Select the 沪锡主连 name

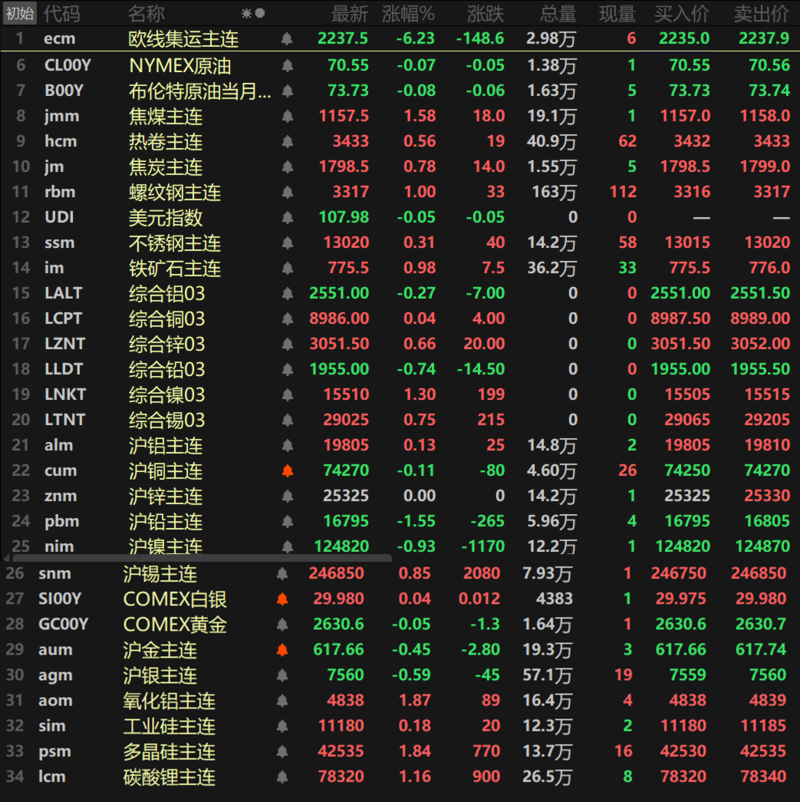tap(160, 574)
